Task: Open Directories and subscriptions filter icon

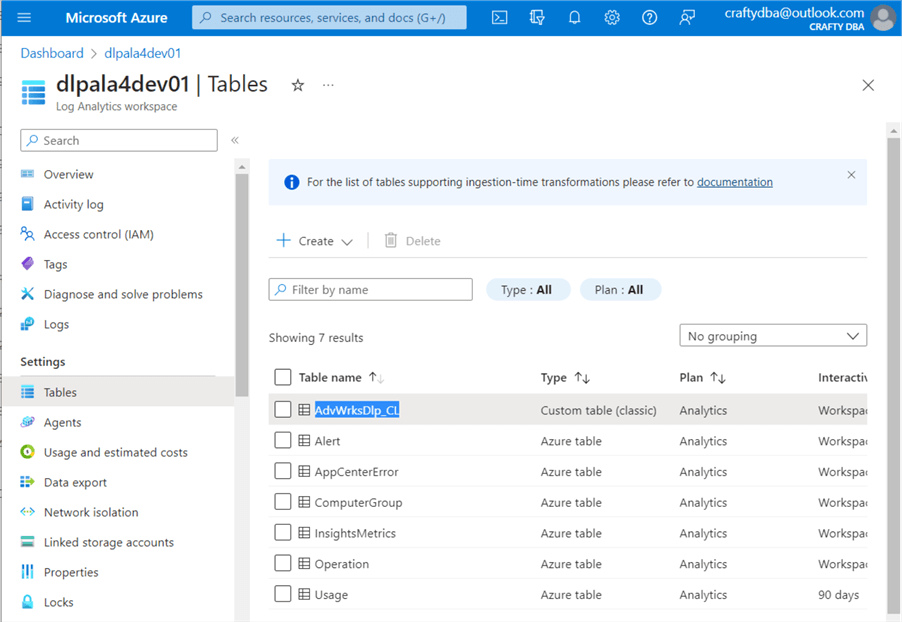Action: 537,18
